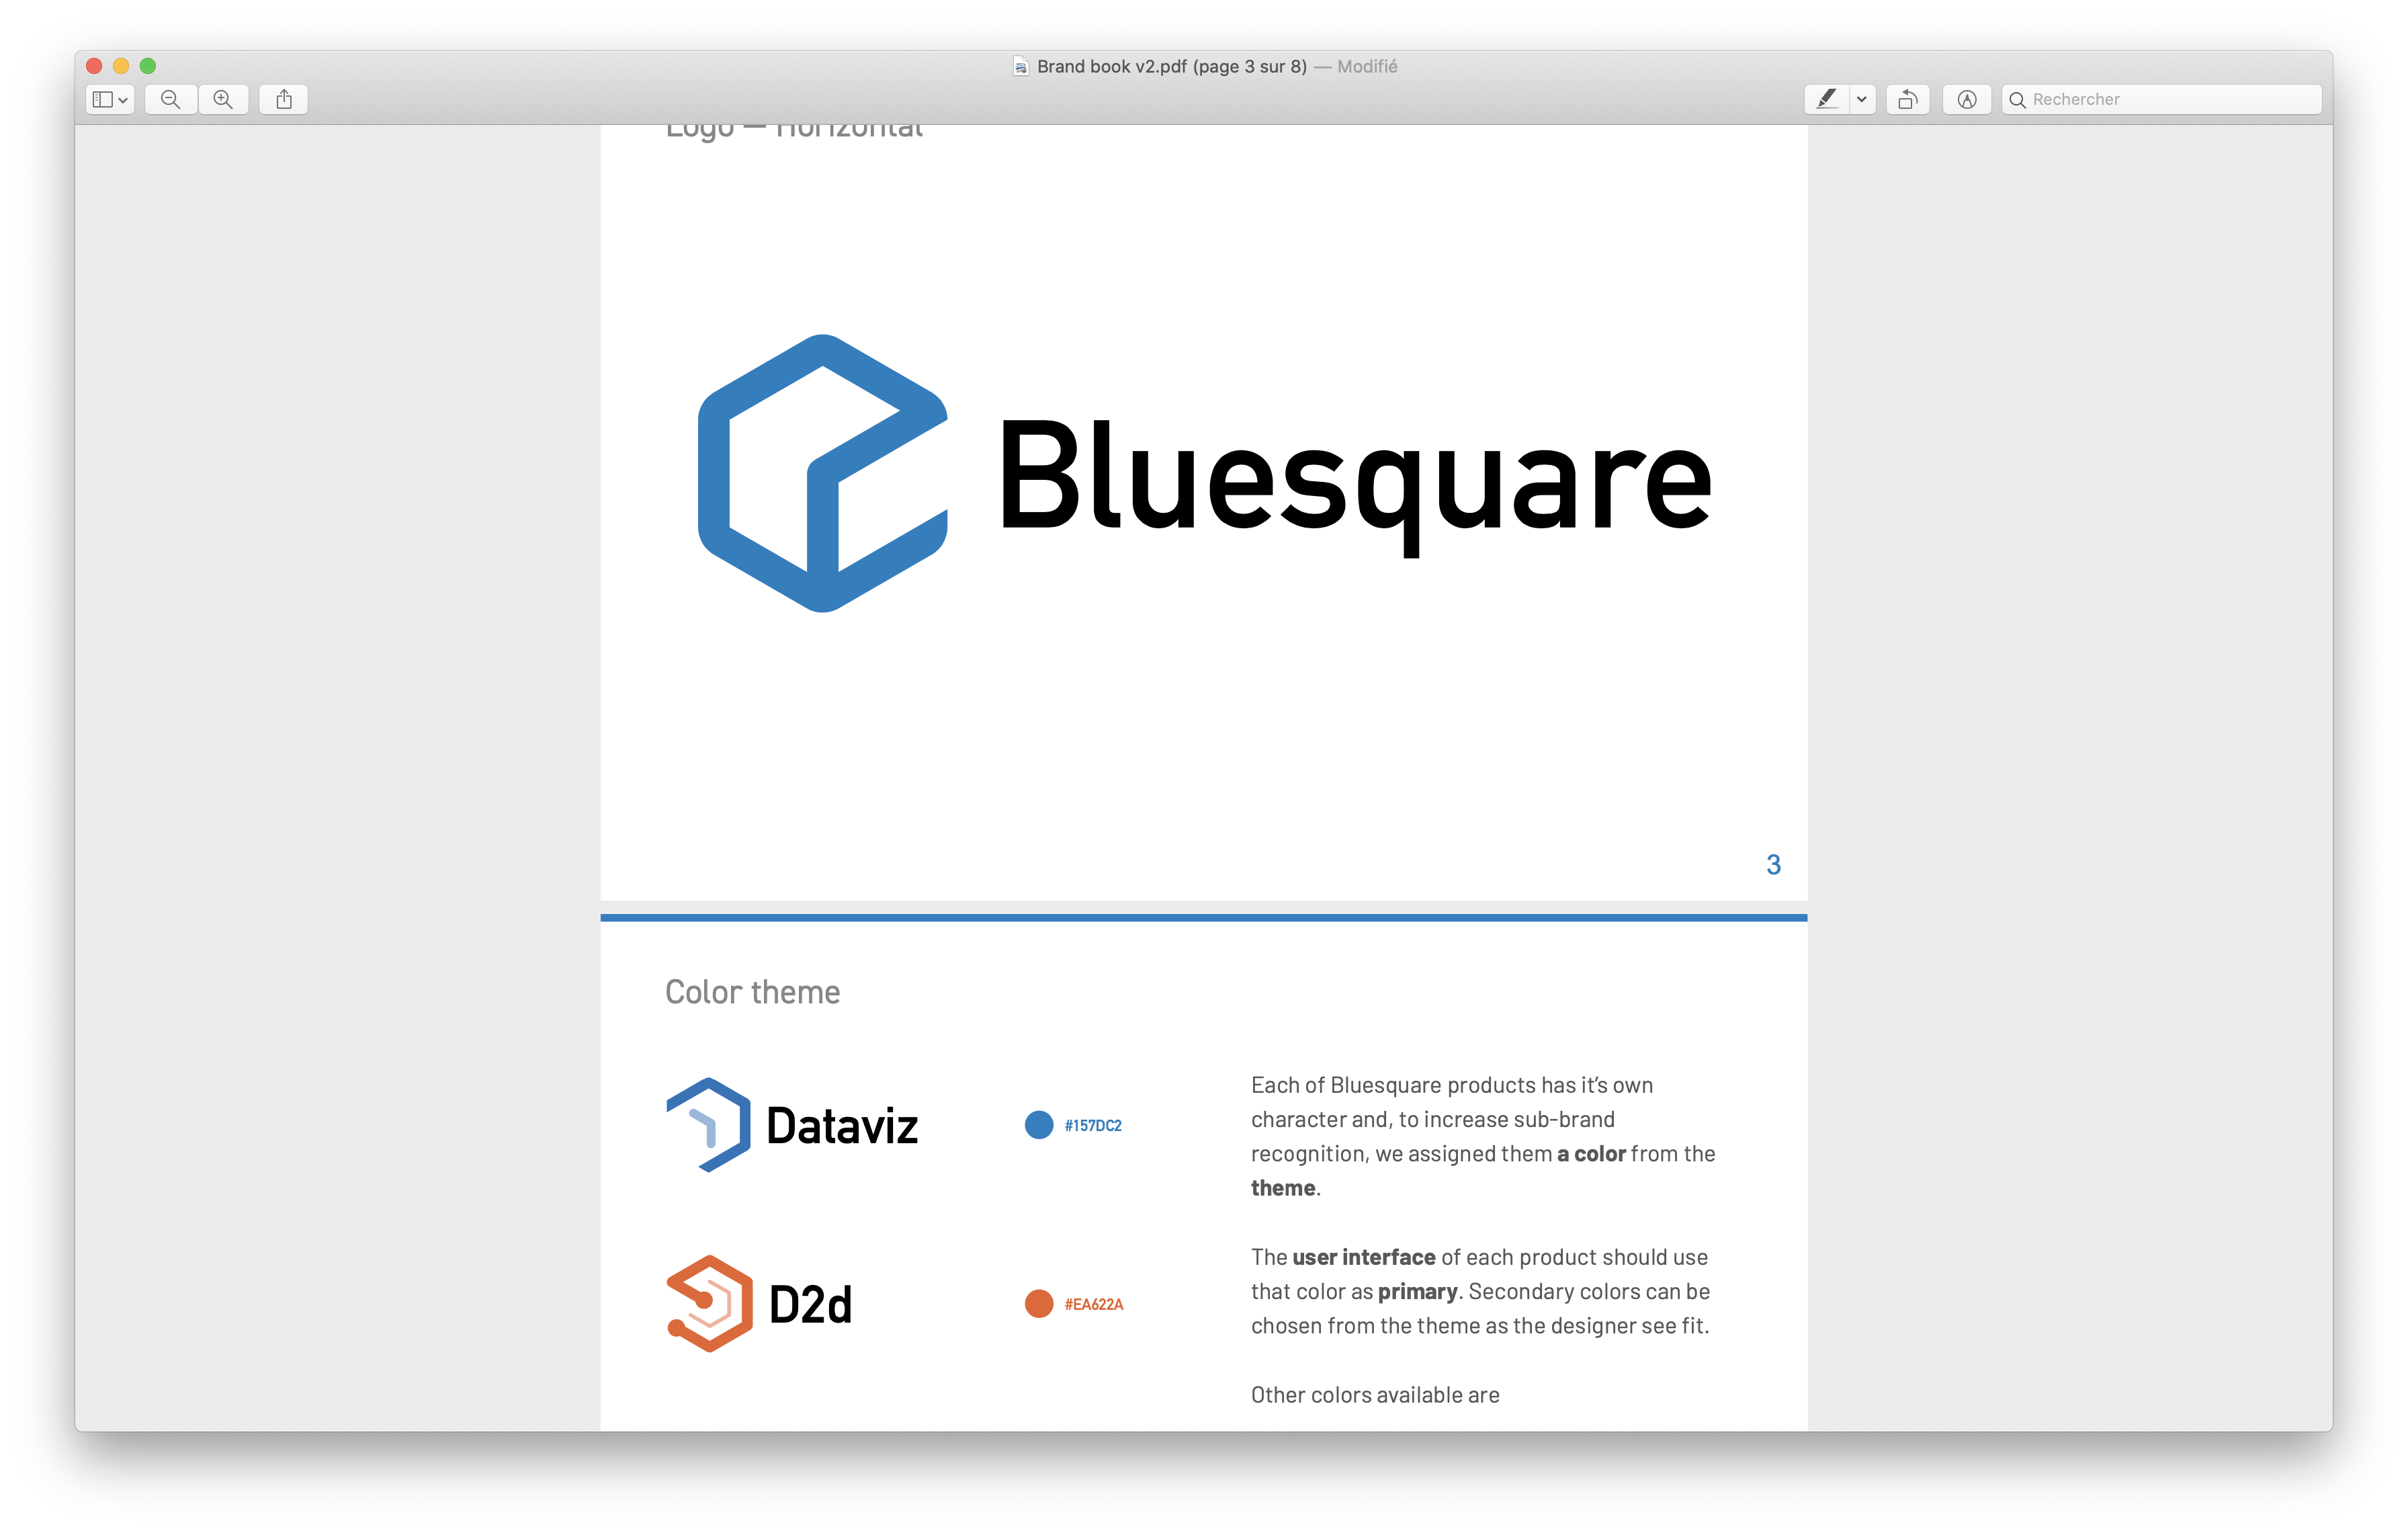
Task: Click the bold word 'primary'
Action: pos(1417,1292)
